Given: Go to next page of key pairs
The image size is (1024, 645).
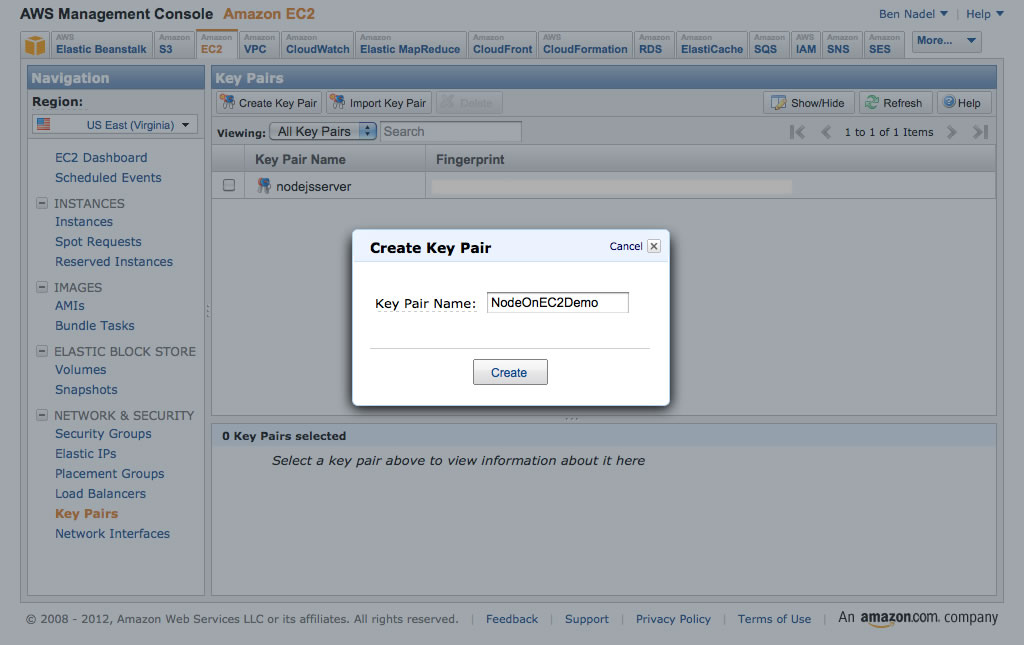Looking at the screenshot, I should point(952,132).
